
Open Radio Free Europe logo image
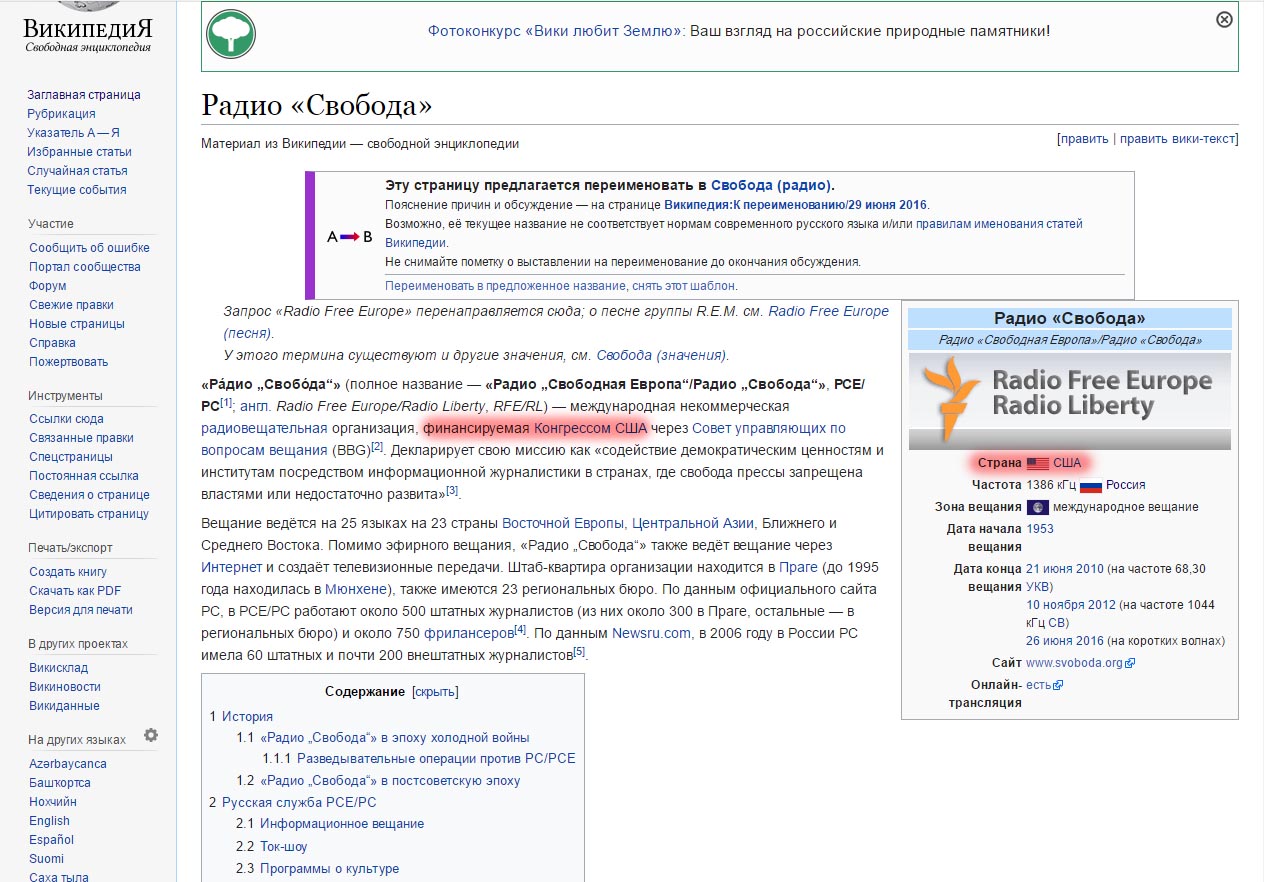pyautogui.click(x=1070, y=399)
